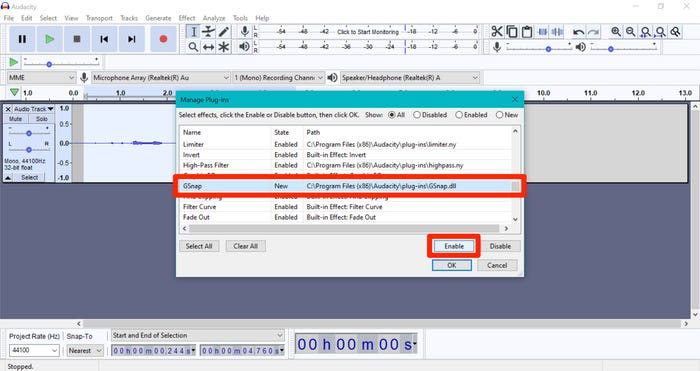Open the Speaker/Headphone playback device dropdown

pos(410,78)
